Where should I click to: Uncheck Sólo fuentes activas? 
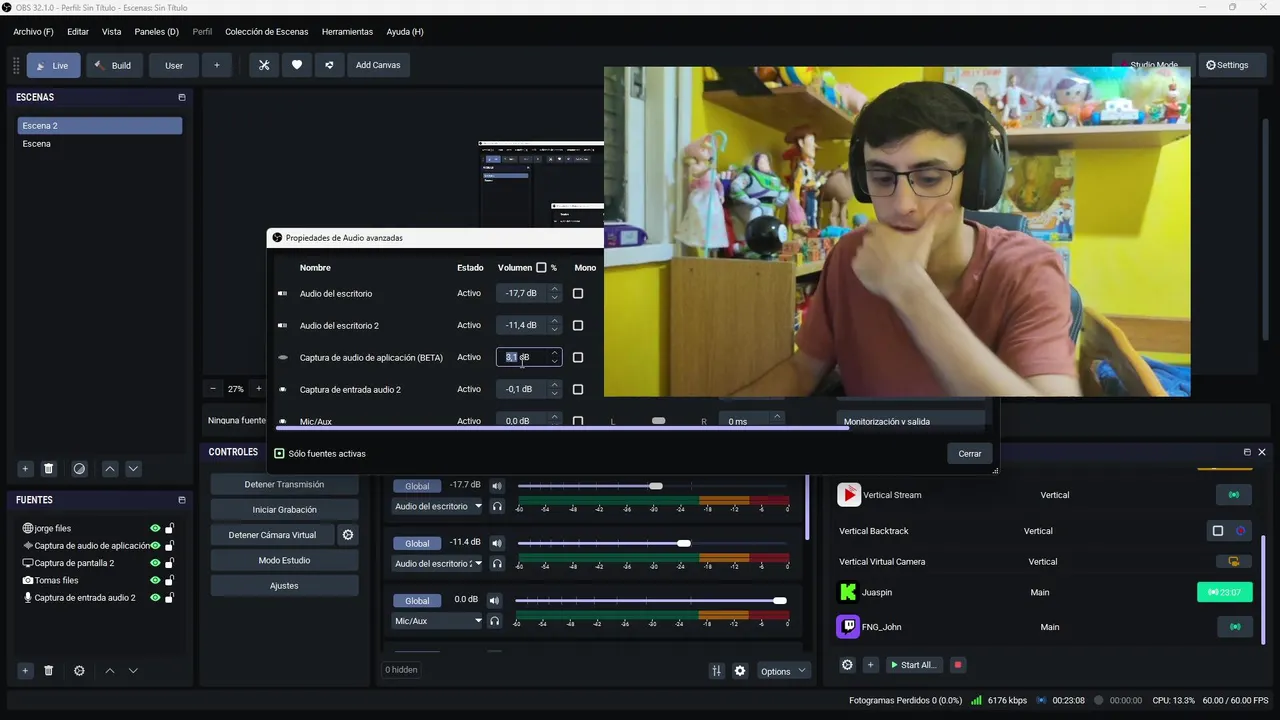(280, 453)
